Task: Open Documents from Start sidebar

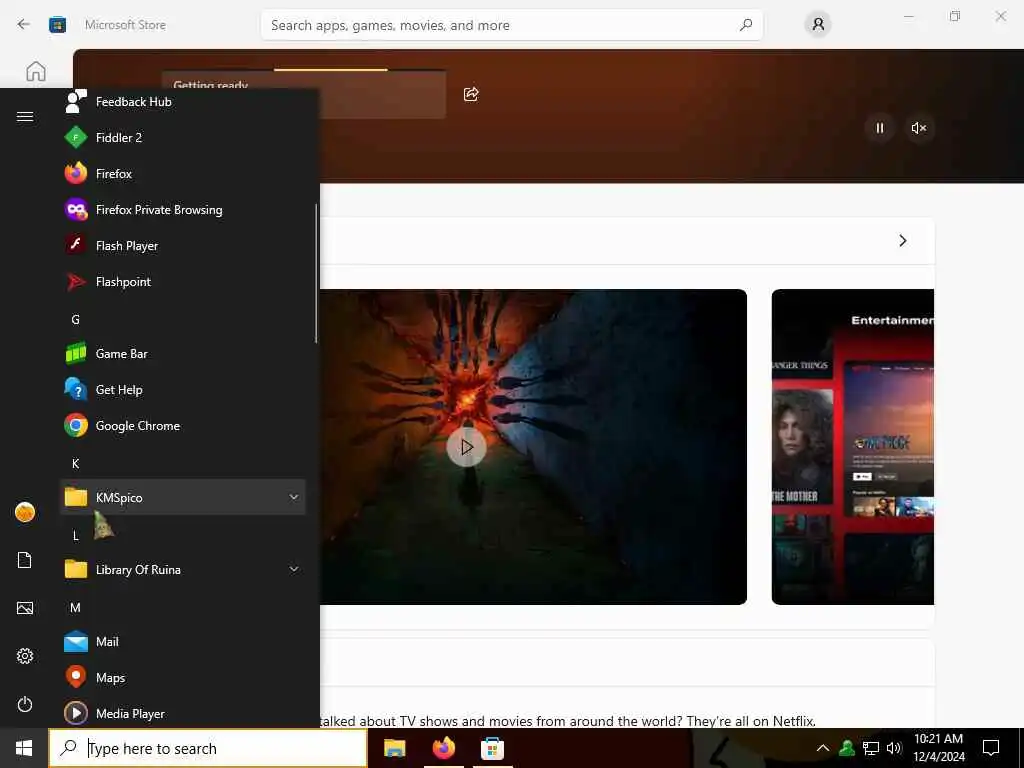Action: tap(25, 560)
